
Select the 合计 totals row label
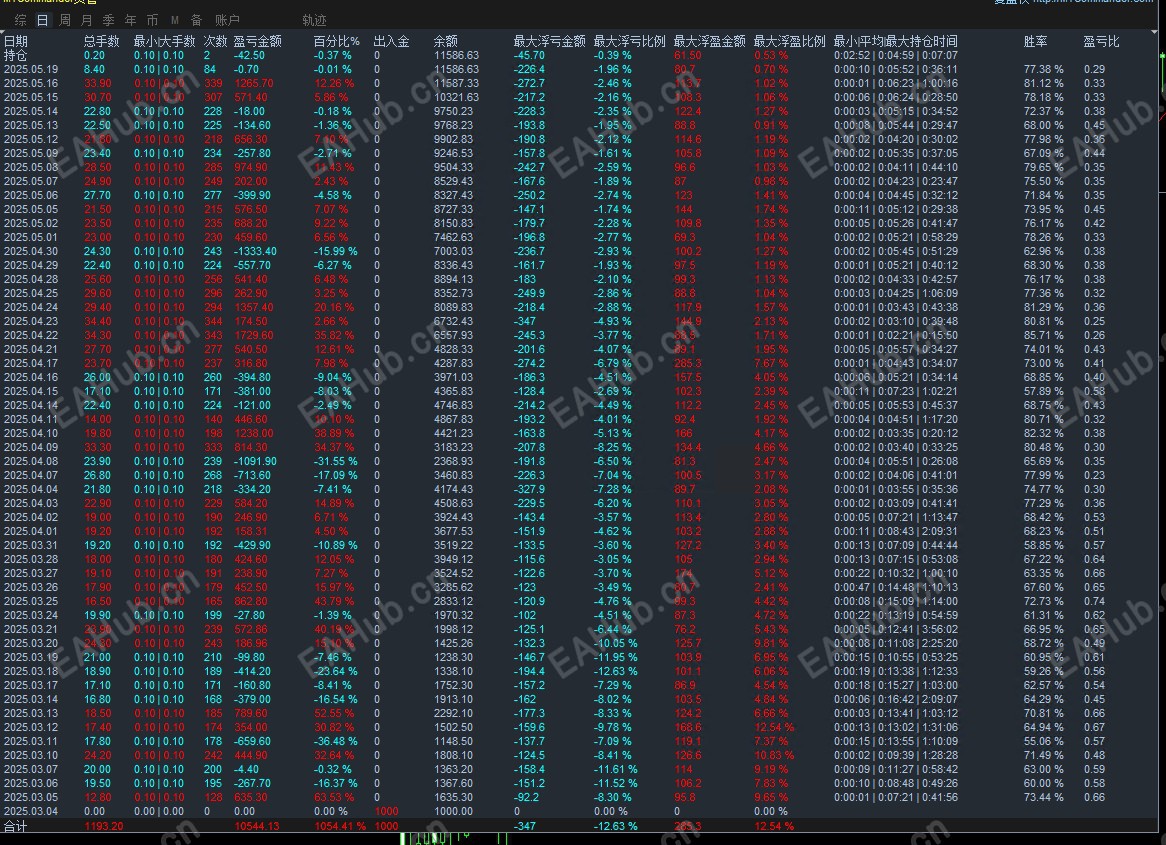click(16, 826)
